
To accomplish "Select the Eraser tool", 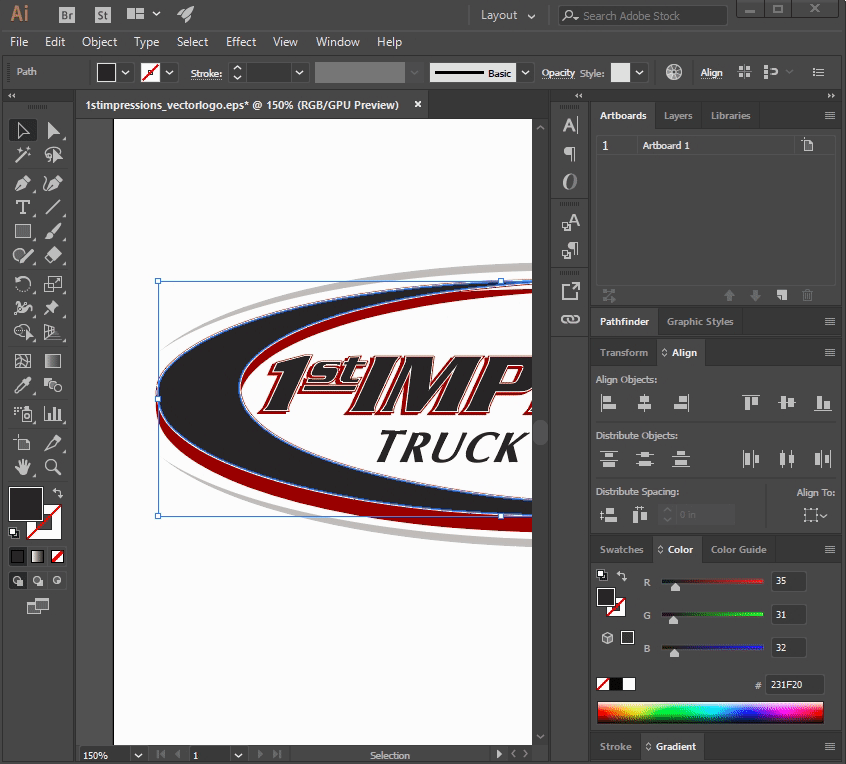I will tap(53, 255).
